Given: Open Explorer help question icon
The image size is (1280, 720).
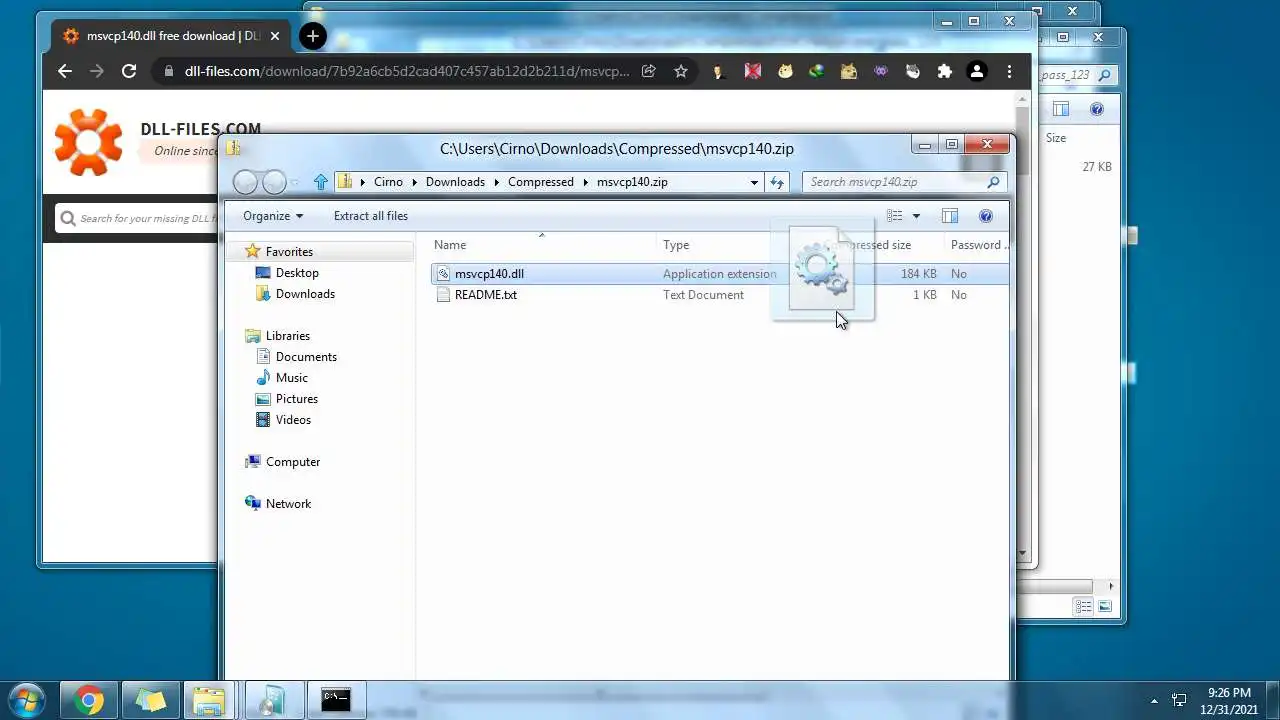Looking at the screenshot, I should click(x=986, y=216).
